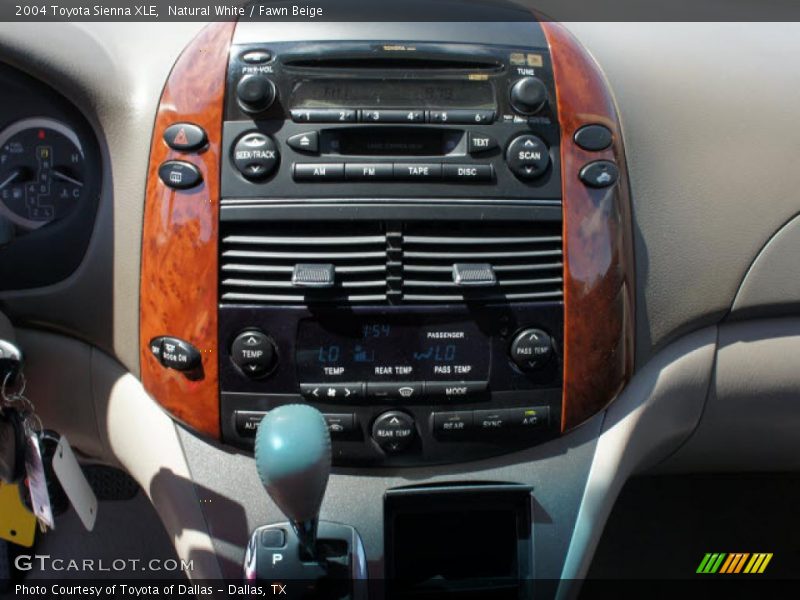Screen dimensions: 800x600
Task: Touch the left vent direction tab
Action: point(313,274)
